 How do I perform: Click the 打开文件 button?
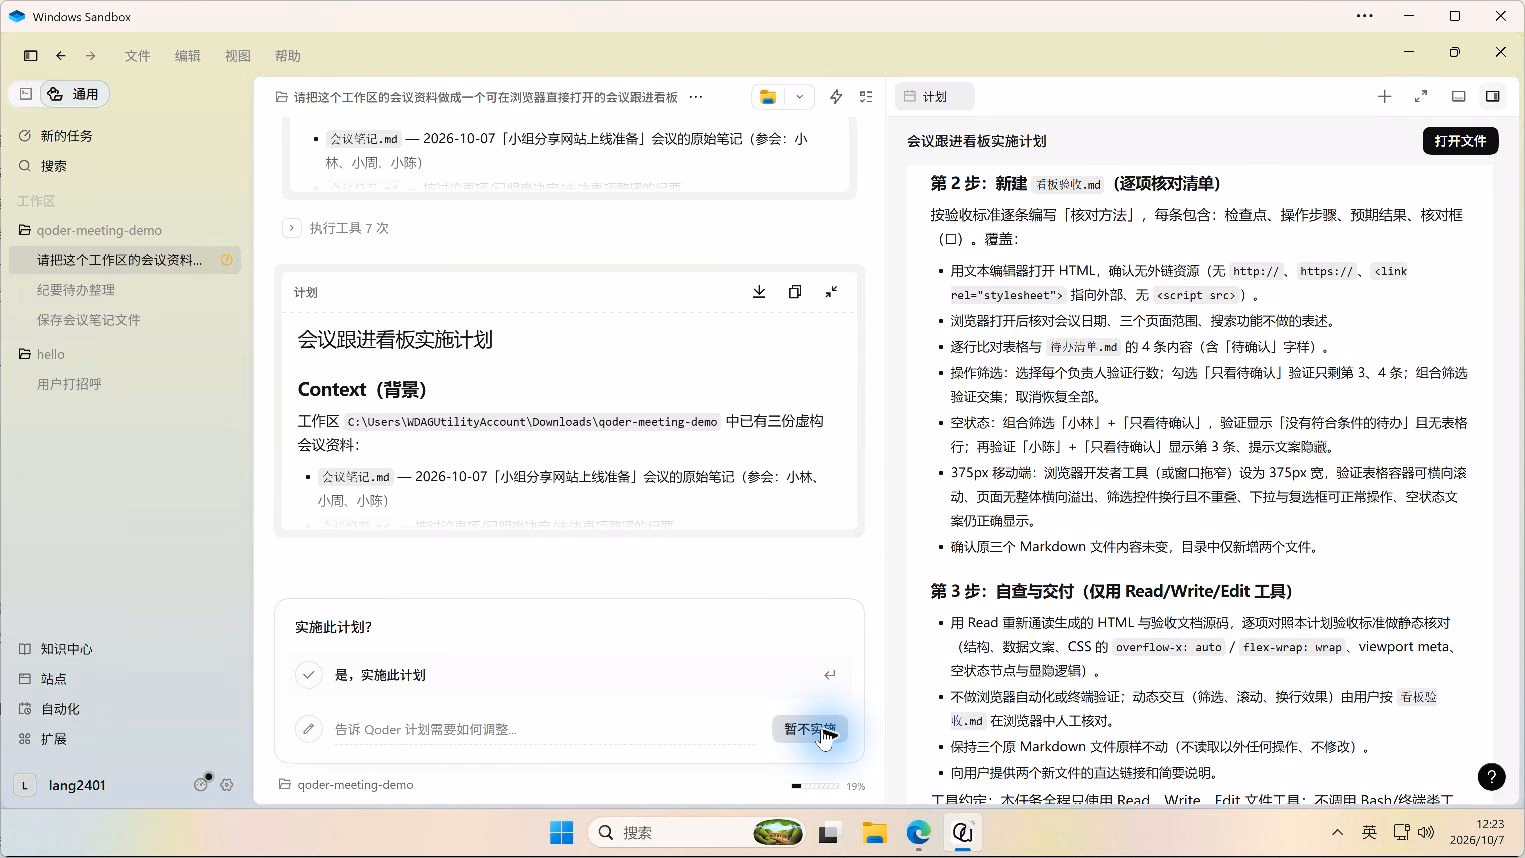click(1460, 141)
